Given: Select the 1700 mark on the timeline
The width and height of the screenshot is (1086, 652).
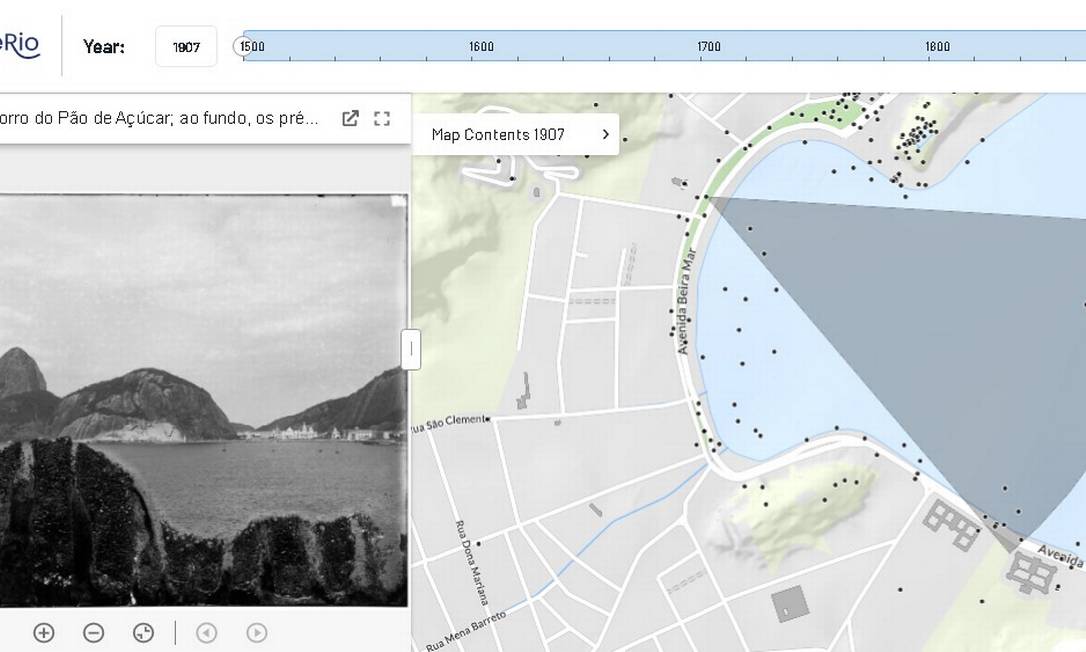Looking at the screenshot, I should coord(709,47).
